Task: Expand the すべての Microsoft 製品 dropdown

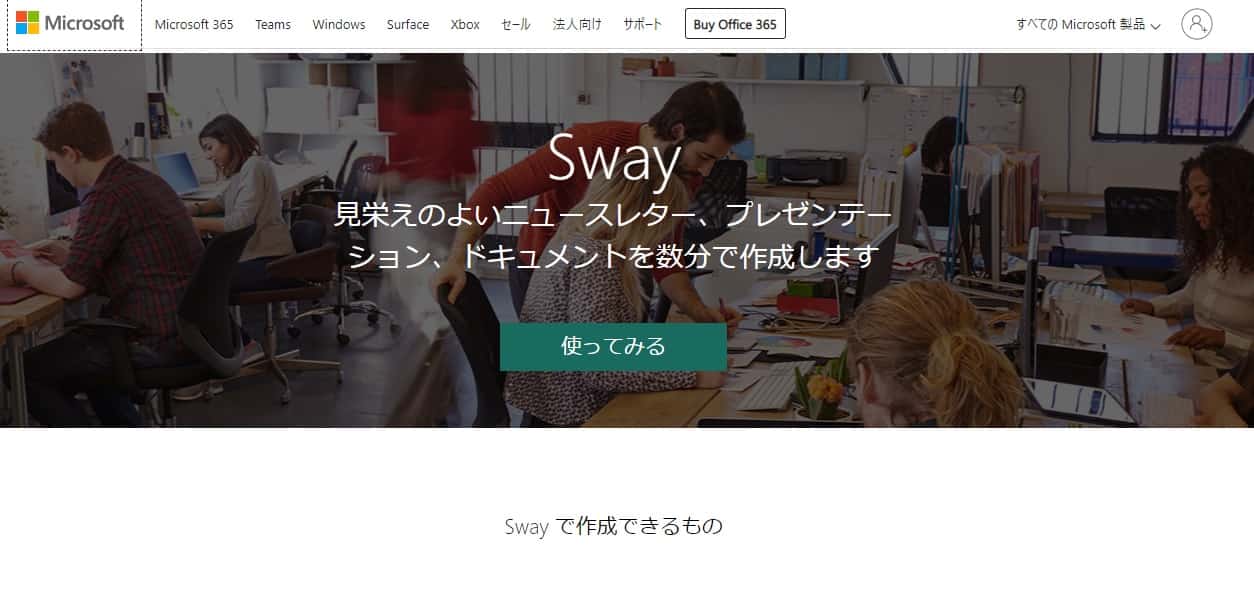Action: tap(1088, 25)
